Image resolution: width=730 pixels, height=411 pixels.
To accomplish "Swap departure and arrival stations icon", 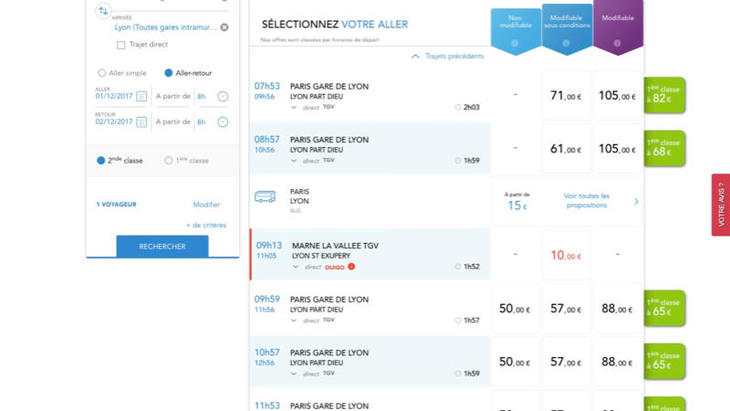I will click(103, 11).
